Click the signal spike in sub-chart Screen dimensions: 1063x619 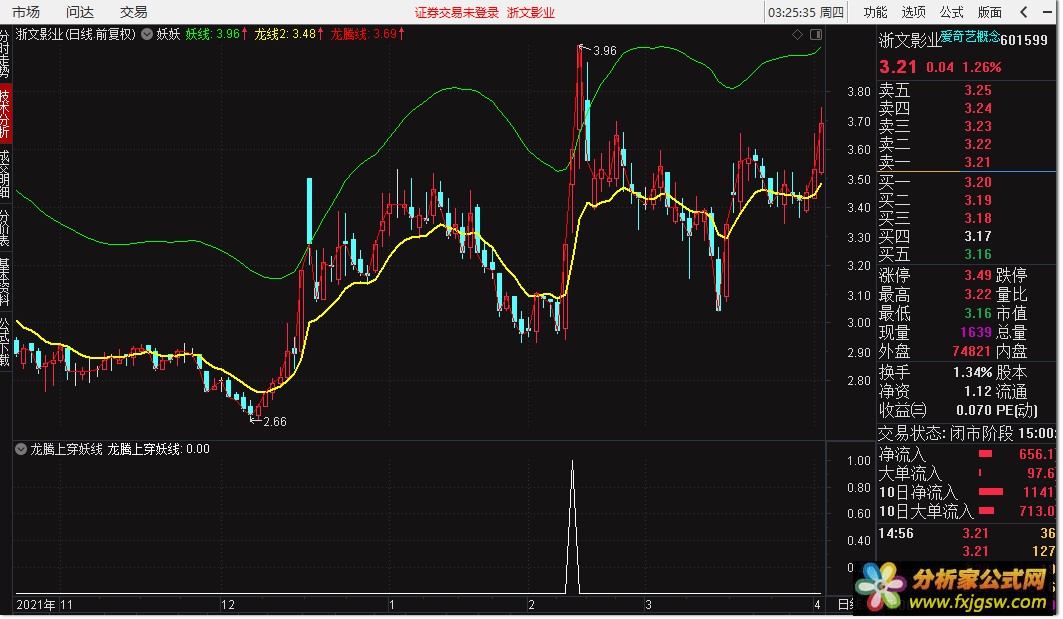tap(573, 527)
